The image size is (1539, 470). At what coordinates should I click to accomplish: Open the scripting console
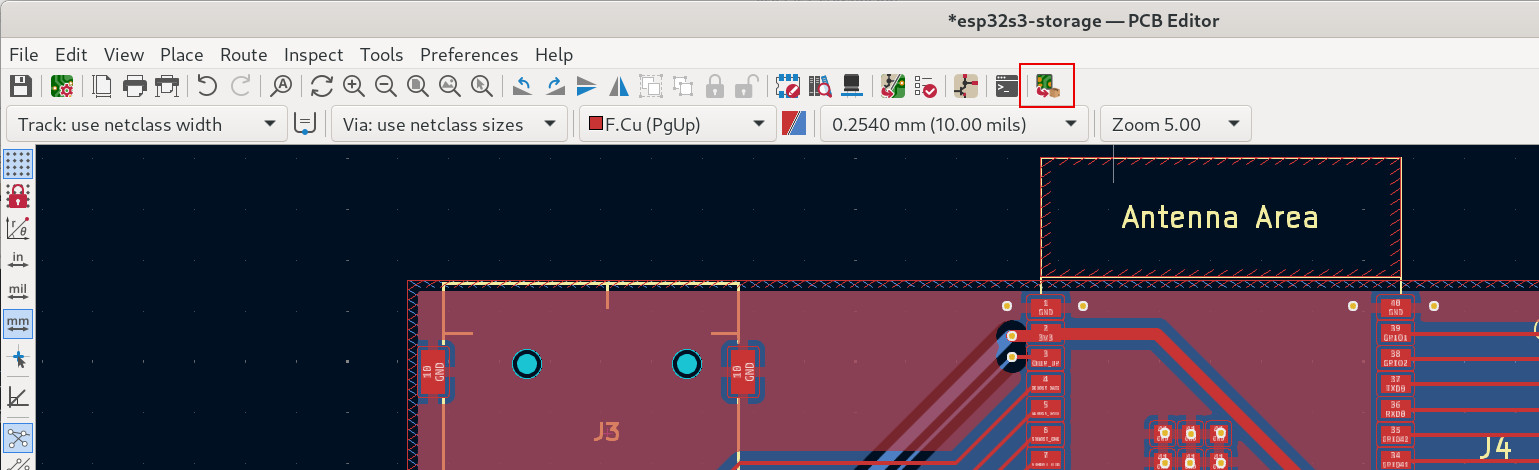pos(1006,86)
